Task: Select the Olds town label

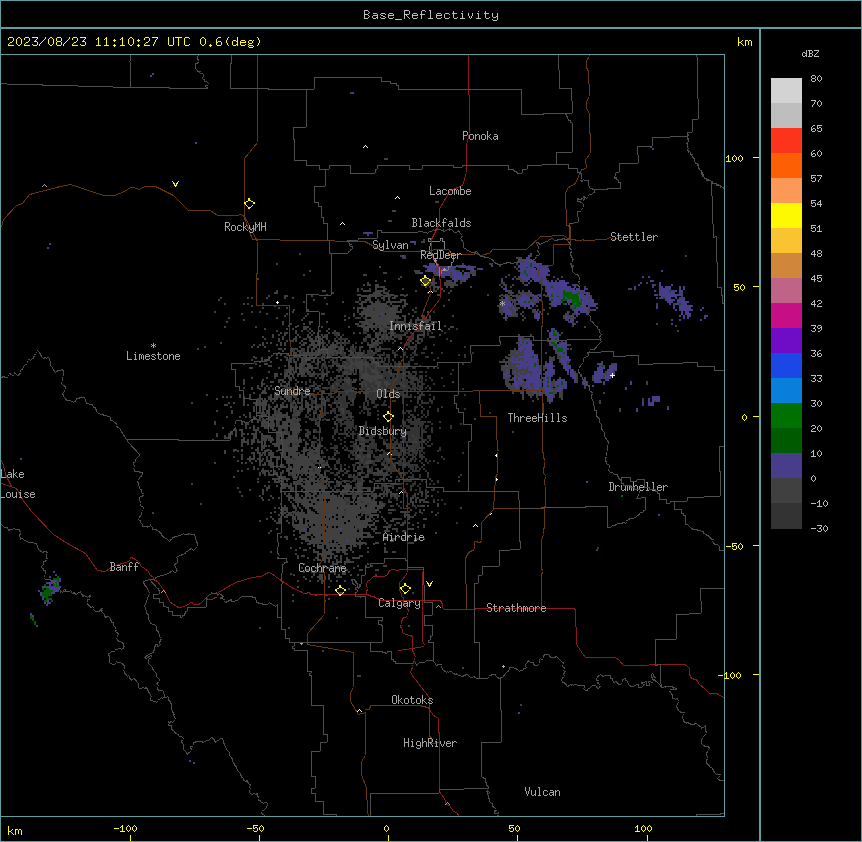Action: [x=388, y=394]
